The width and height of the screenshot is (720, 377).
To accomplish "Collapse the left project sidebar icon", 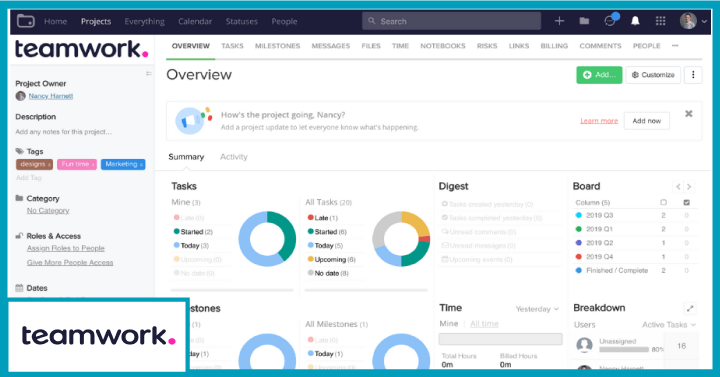I will tap(148, 73).
